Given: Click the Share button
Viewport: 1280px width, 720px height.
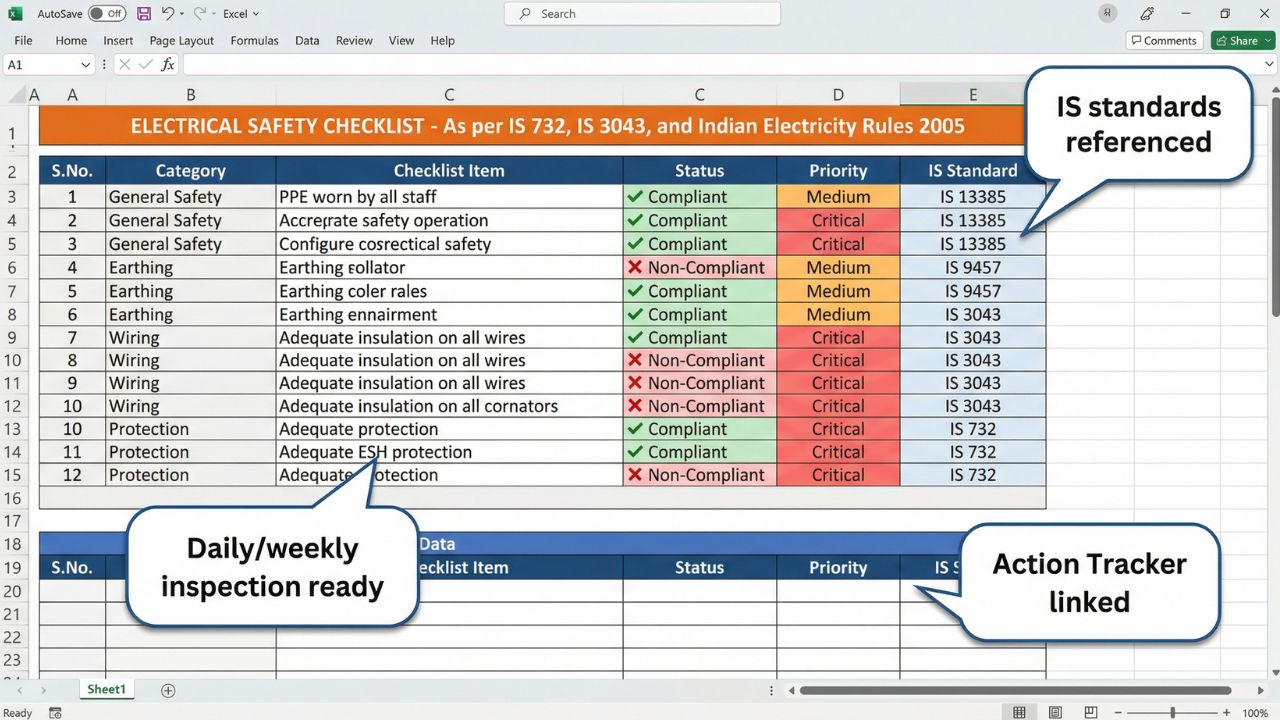Looking at the screenshot, I should tap(1238, 40).
